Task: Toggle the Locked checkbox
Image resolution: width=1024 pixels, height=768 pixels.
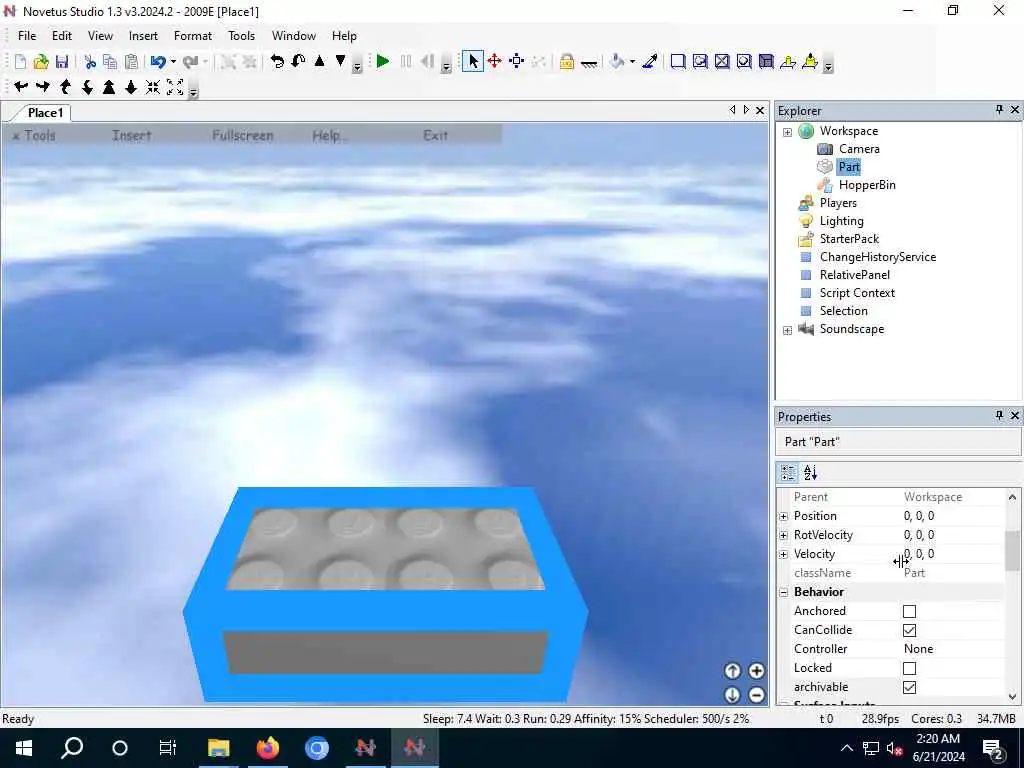Action: (x=909, y=668)
